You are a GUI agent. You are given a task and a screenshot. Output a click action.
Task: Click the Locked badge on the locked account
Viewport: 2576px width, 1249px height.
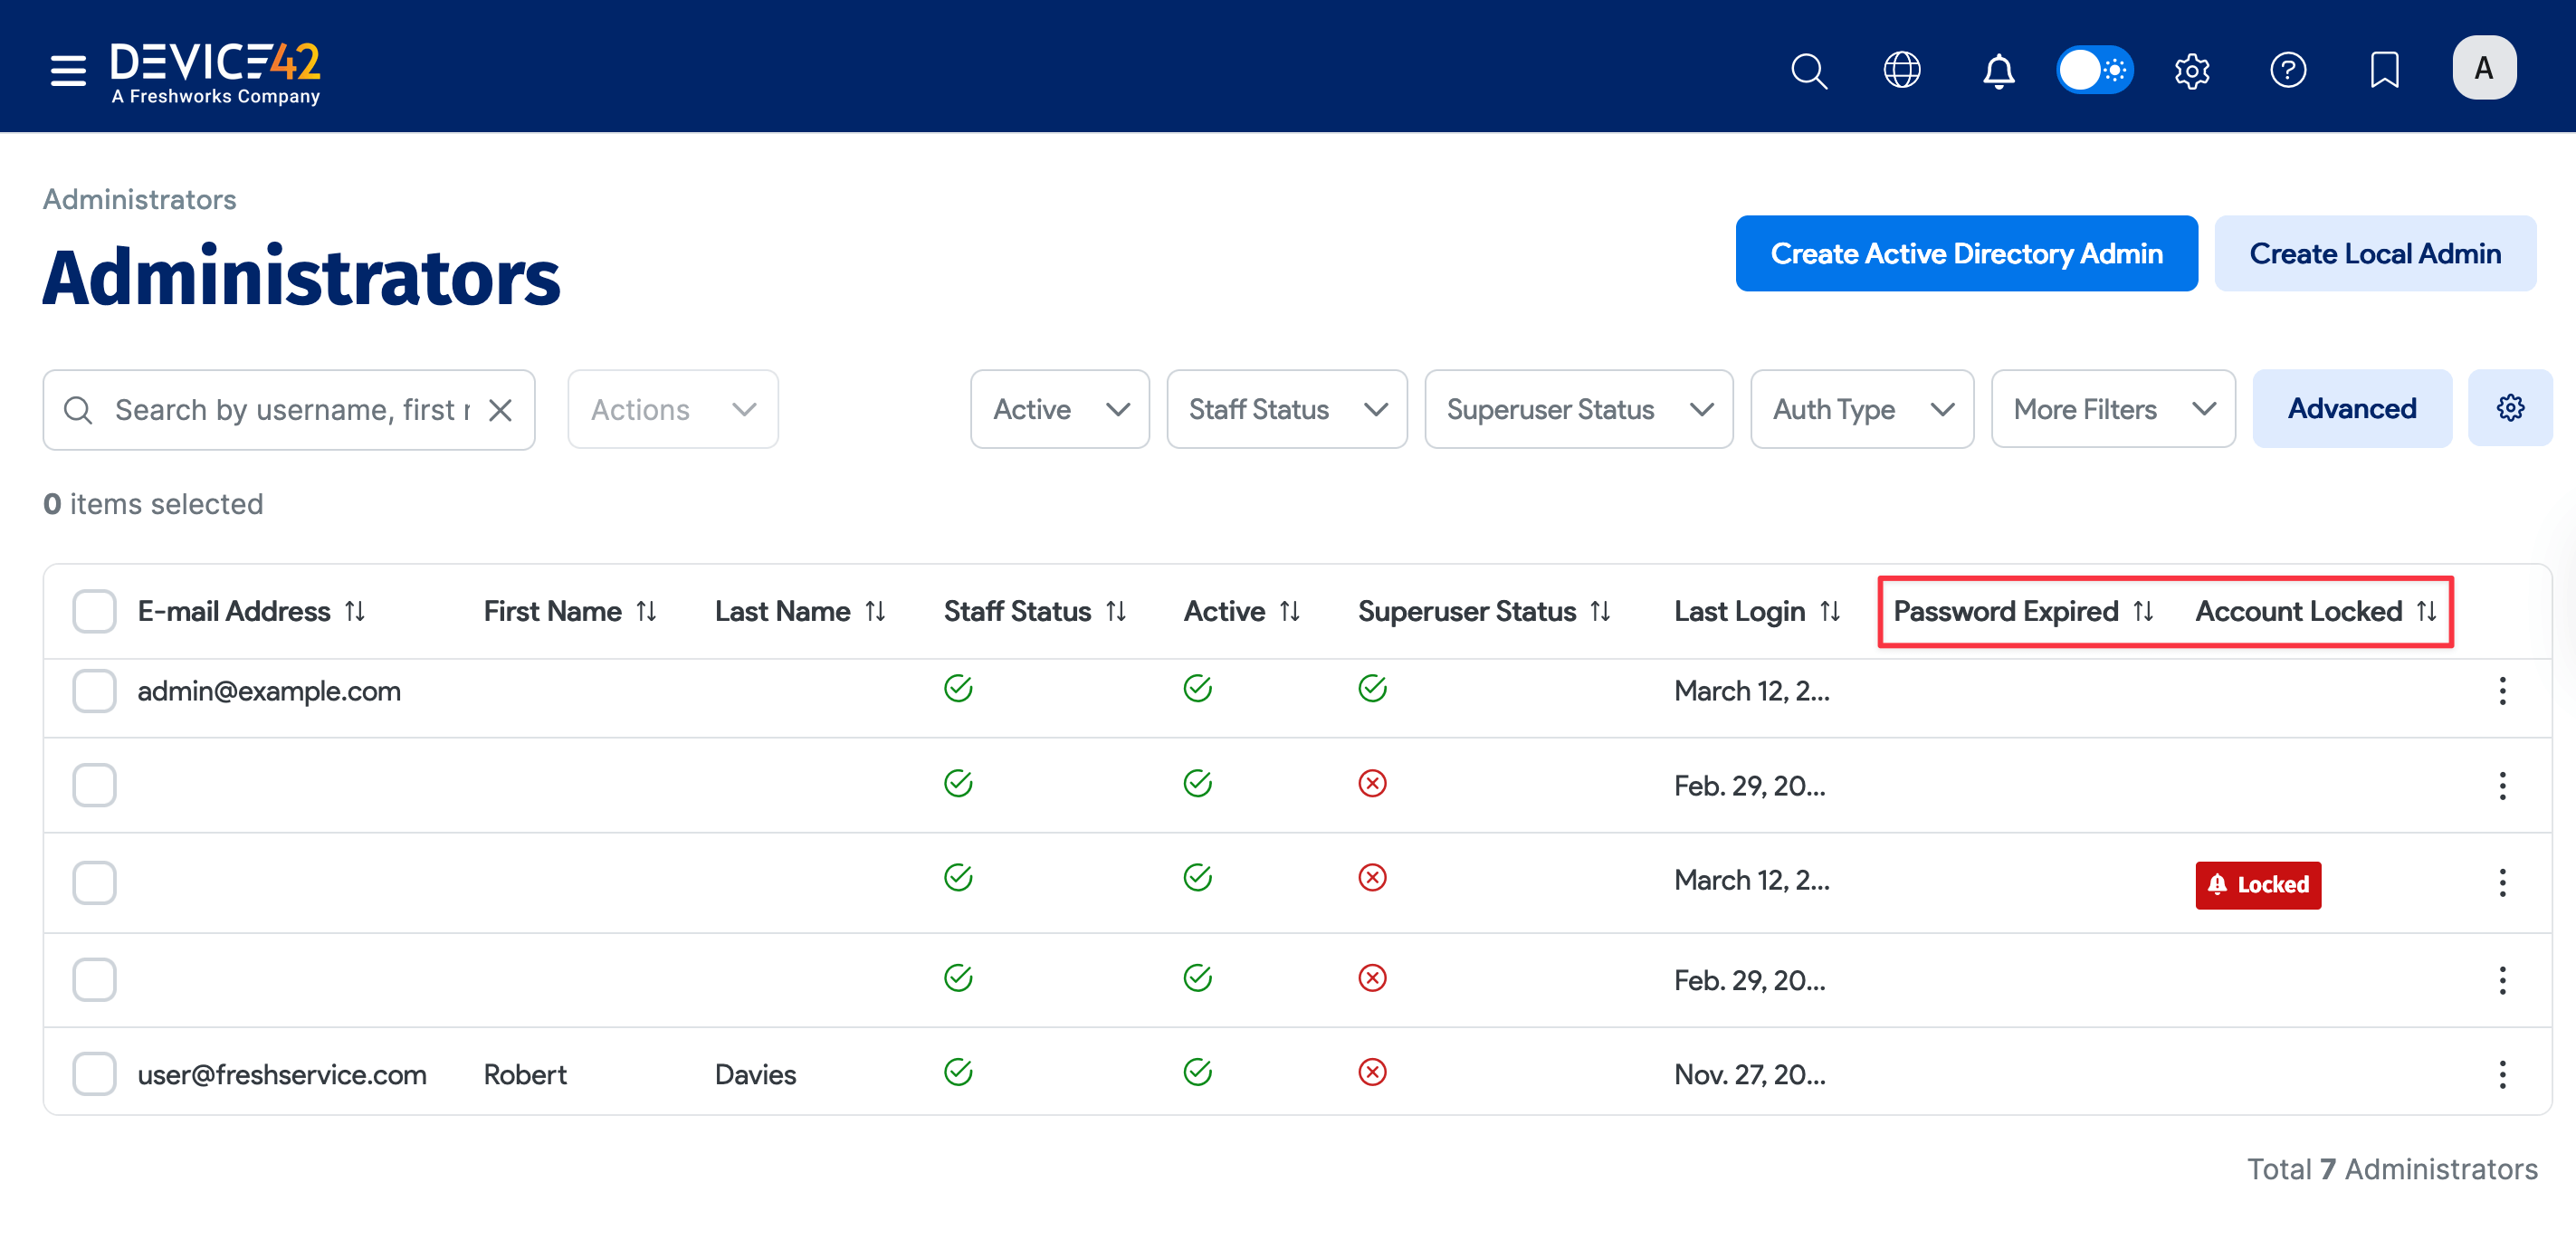coord(2257,884)
